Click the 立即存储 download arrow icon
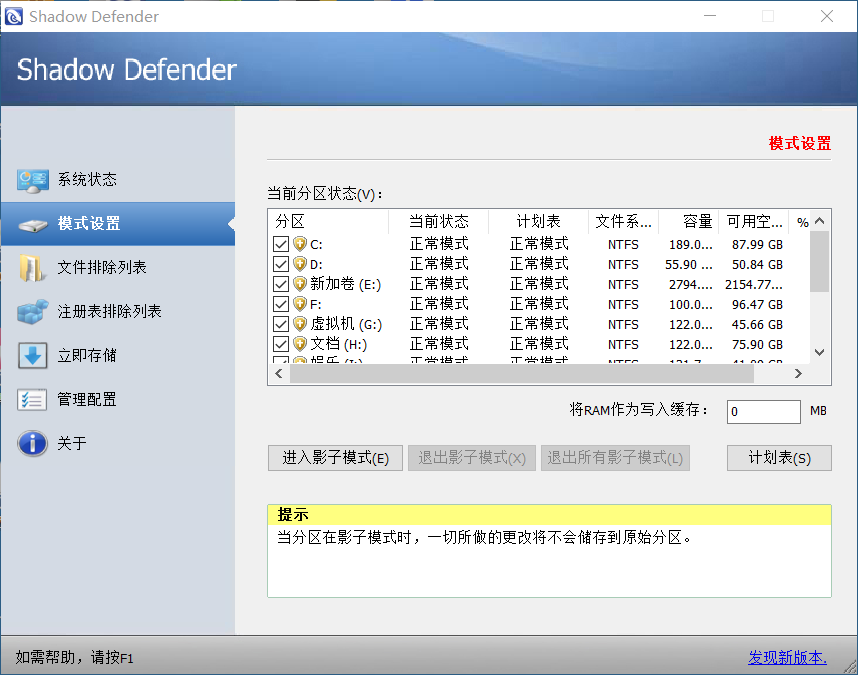This screenshot has height=675, width=858. [x=32, y=356]
